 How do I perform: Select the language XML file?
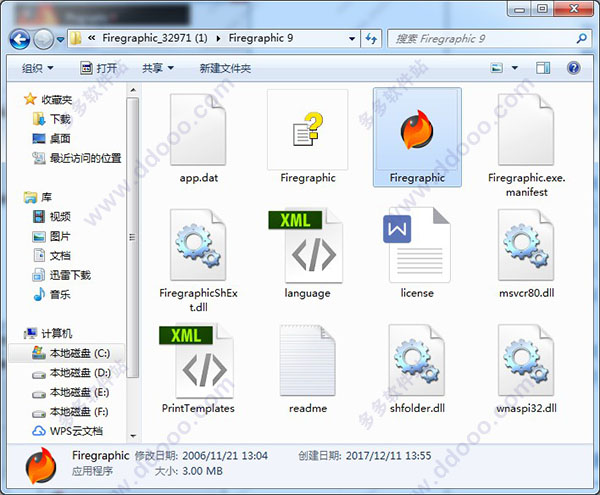coord(306,246)
